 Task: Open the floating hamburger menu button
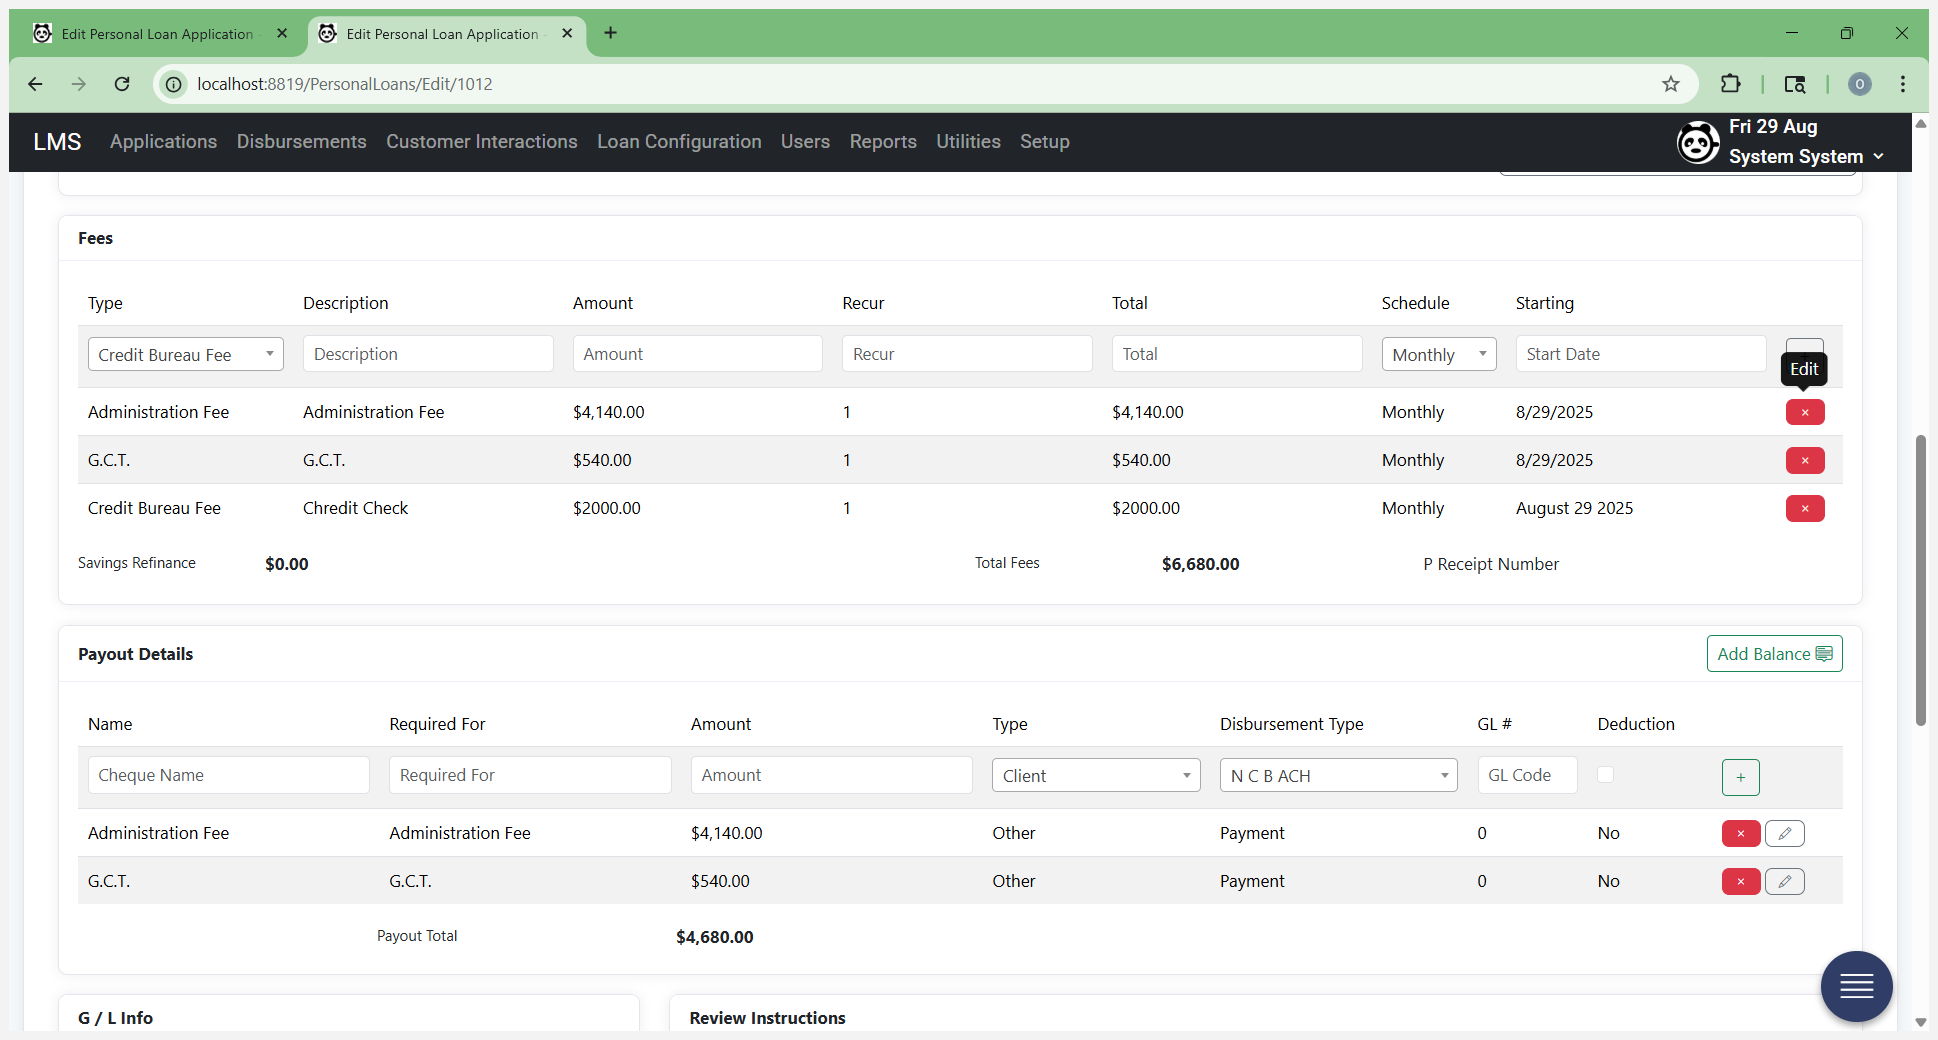1857,987
